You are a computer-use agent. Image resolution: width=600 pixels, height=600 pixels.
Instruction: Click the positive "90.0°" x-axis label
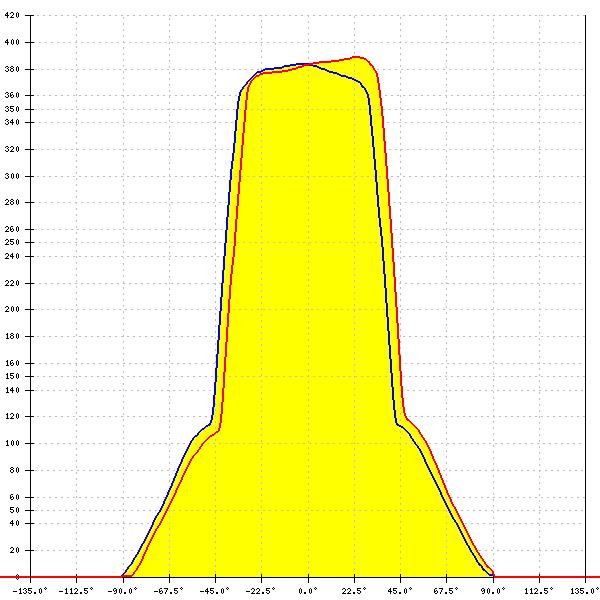pos(493,591)
